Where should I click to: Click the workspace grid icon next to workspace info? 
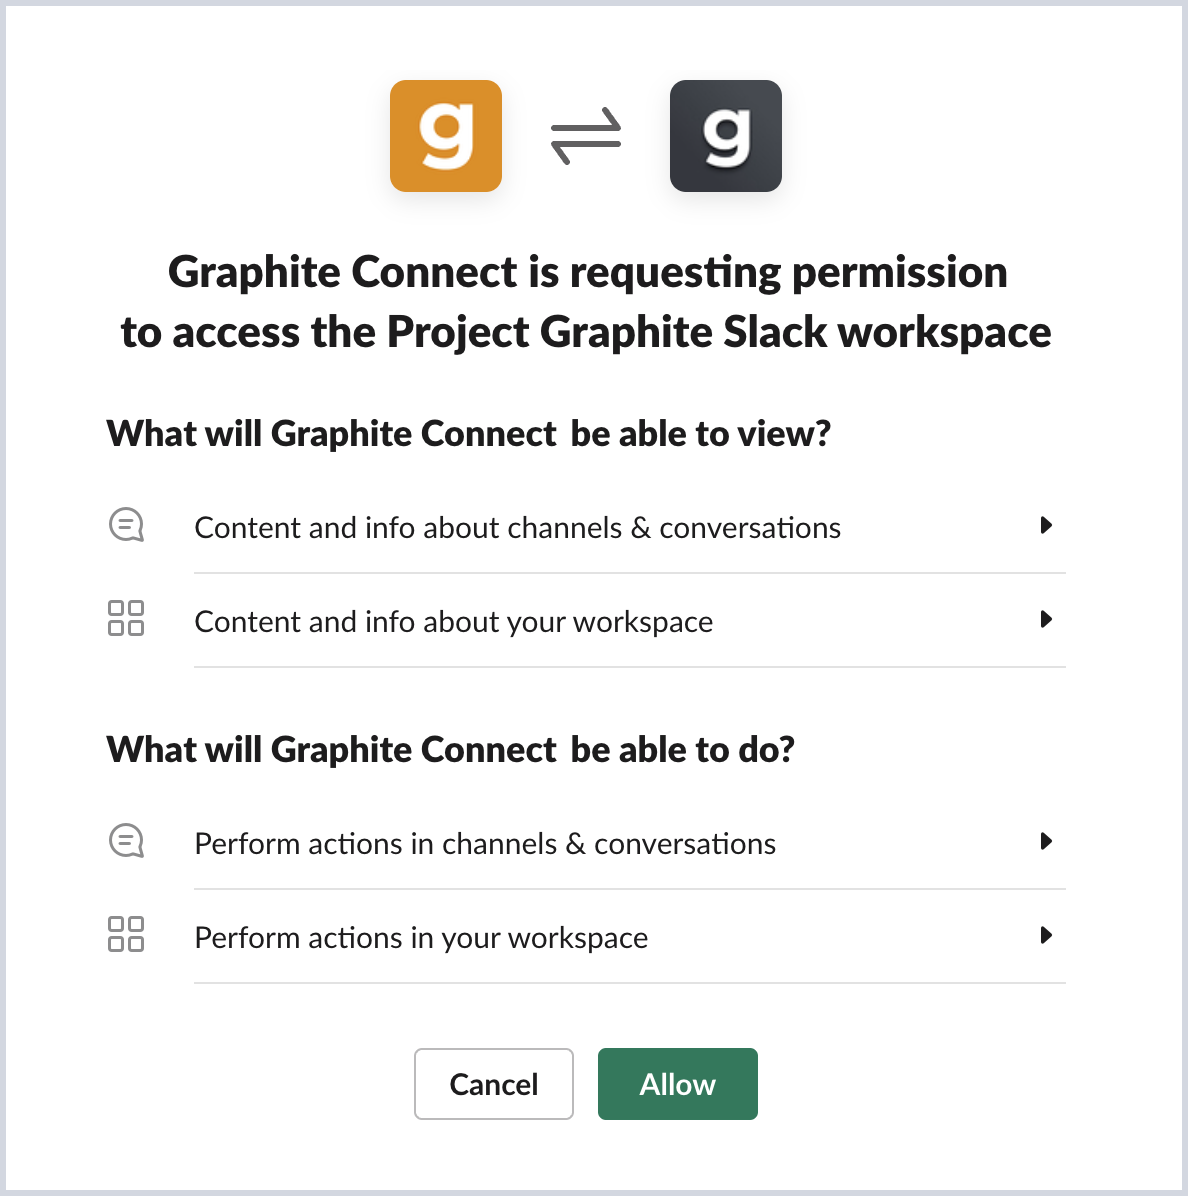click(126, 620)
